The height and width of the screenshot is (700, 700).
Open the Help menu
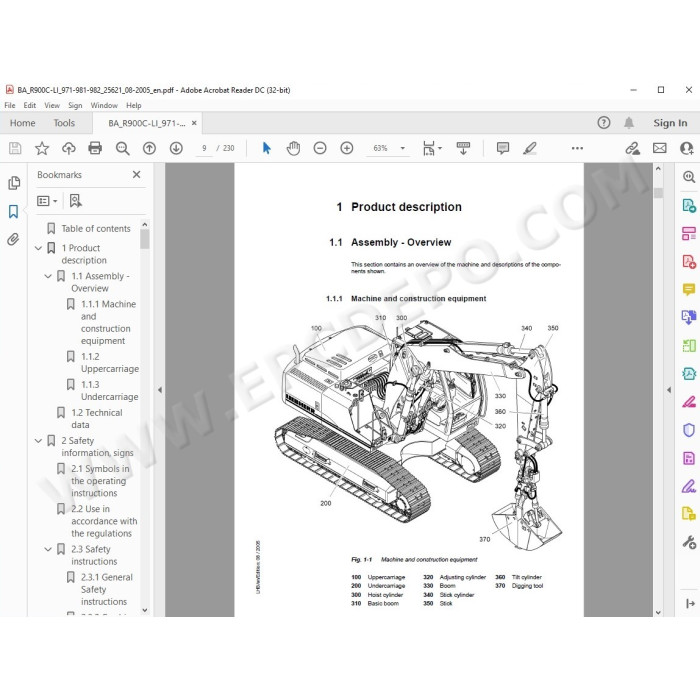coord(133,105)
